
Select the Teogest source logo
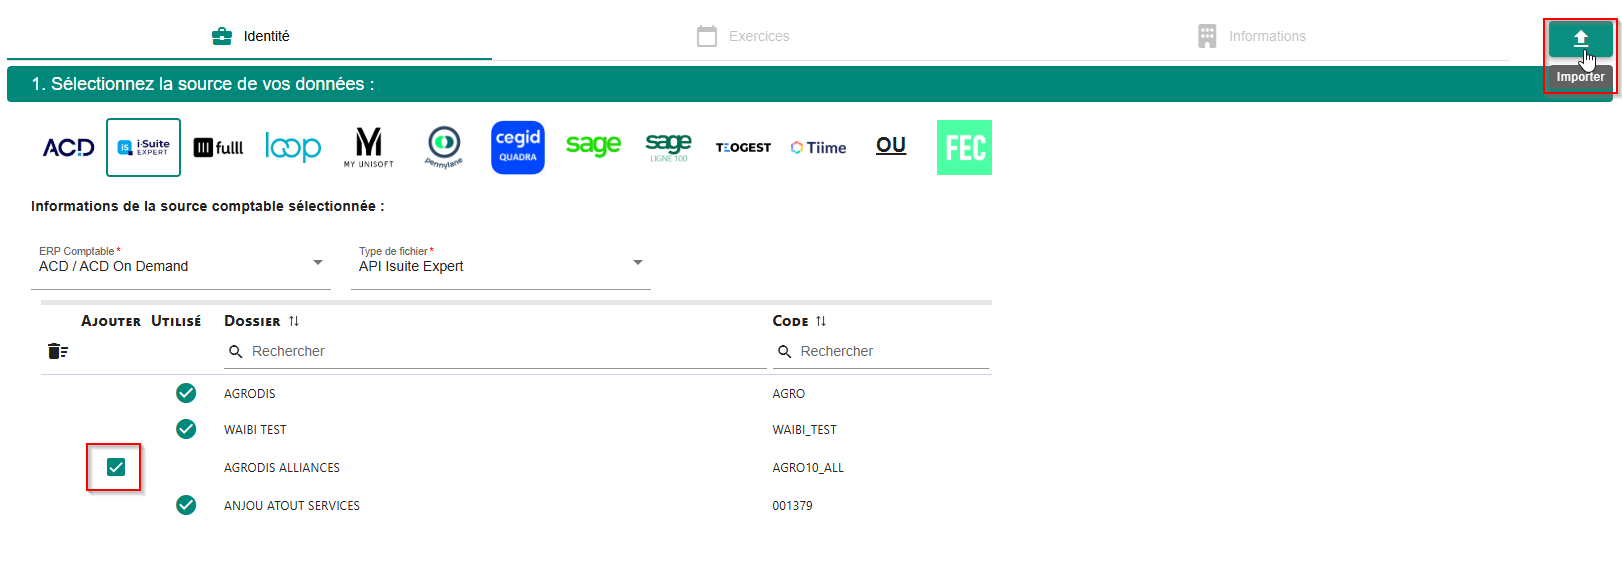pyautogui.click(x=743, y=148)
